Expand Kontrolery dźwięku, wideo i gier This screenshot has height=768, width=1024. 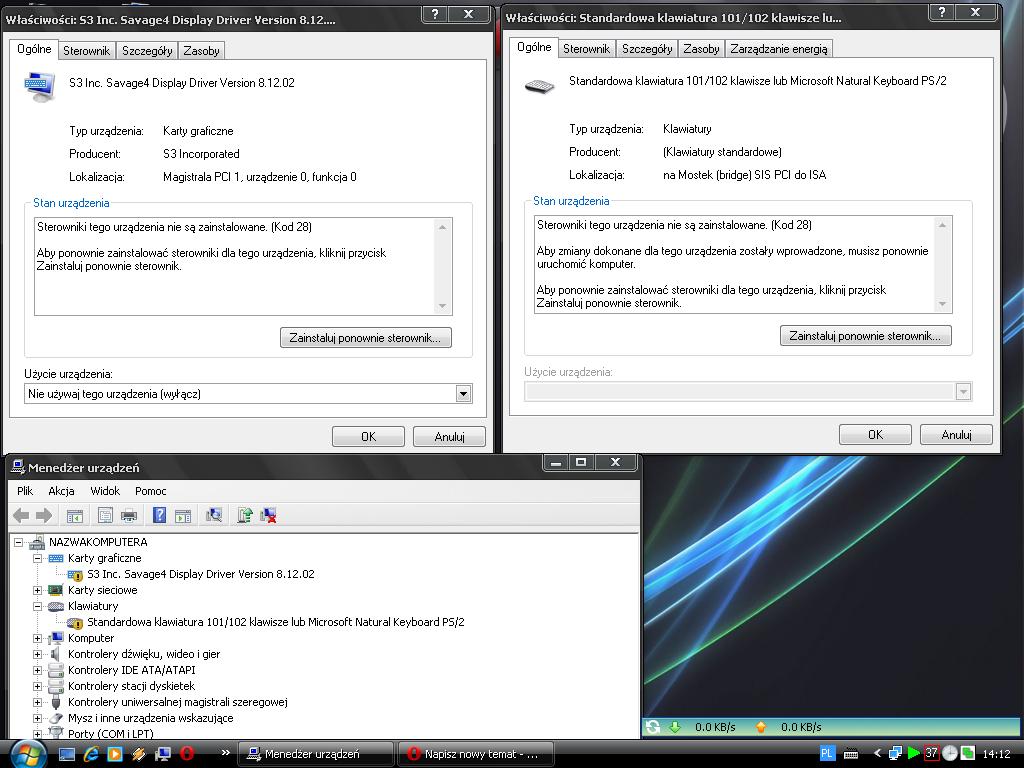click(37, 654)
